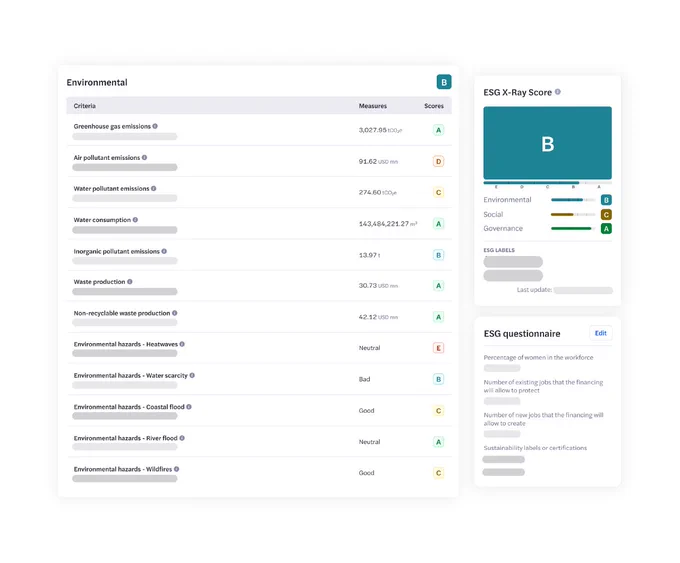
Task: Click info icon beside Air pollutant emissions
Action: pos(144,157)
